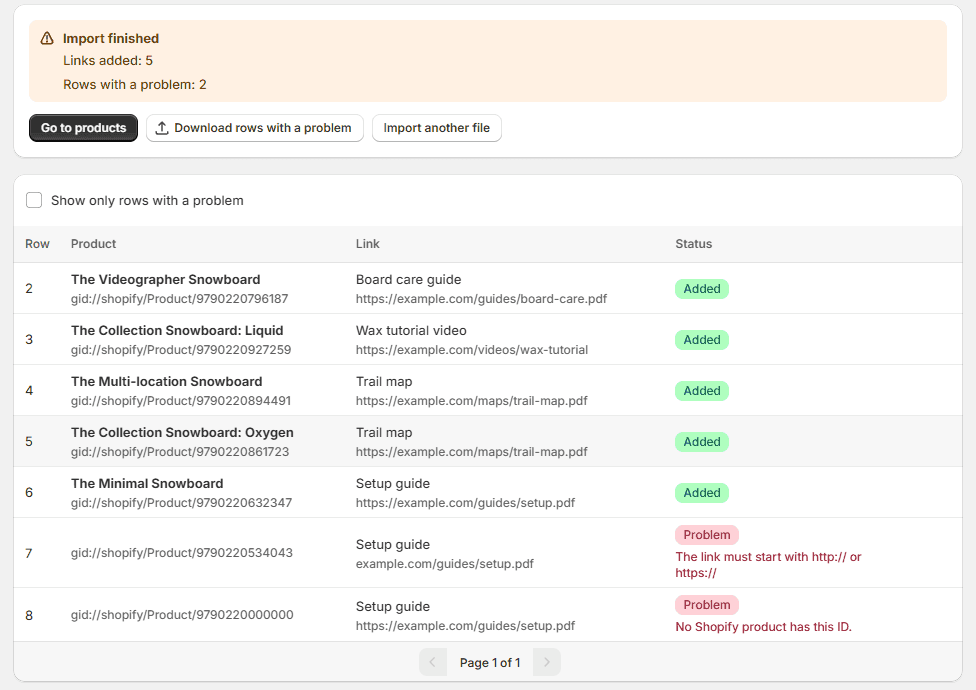976x690 pixels.
Task: Click row number 8
Action: [x=29, y=615]
